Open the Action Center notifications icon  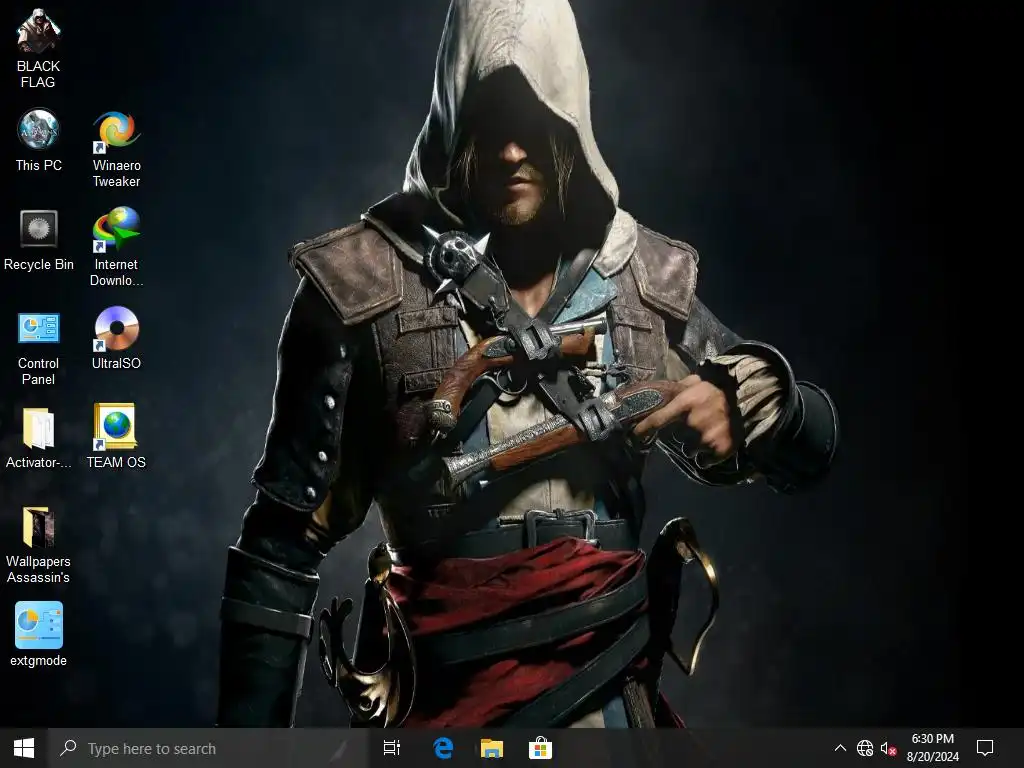(985, 748)
